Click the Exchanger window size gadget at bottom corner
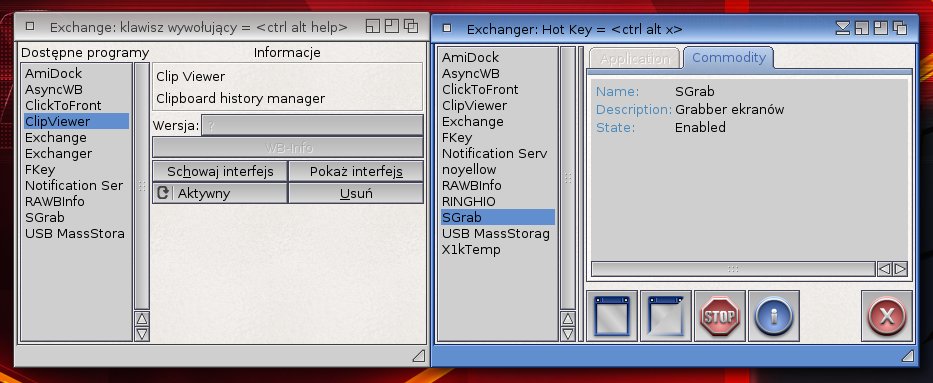Screen dimensions: 933x383 pyautogui.click(x=907, y=355)
